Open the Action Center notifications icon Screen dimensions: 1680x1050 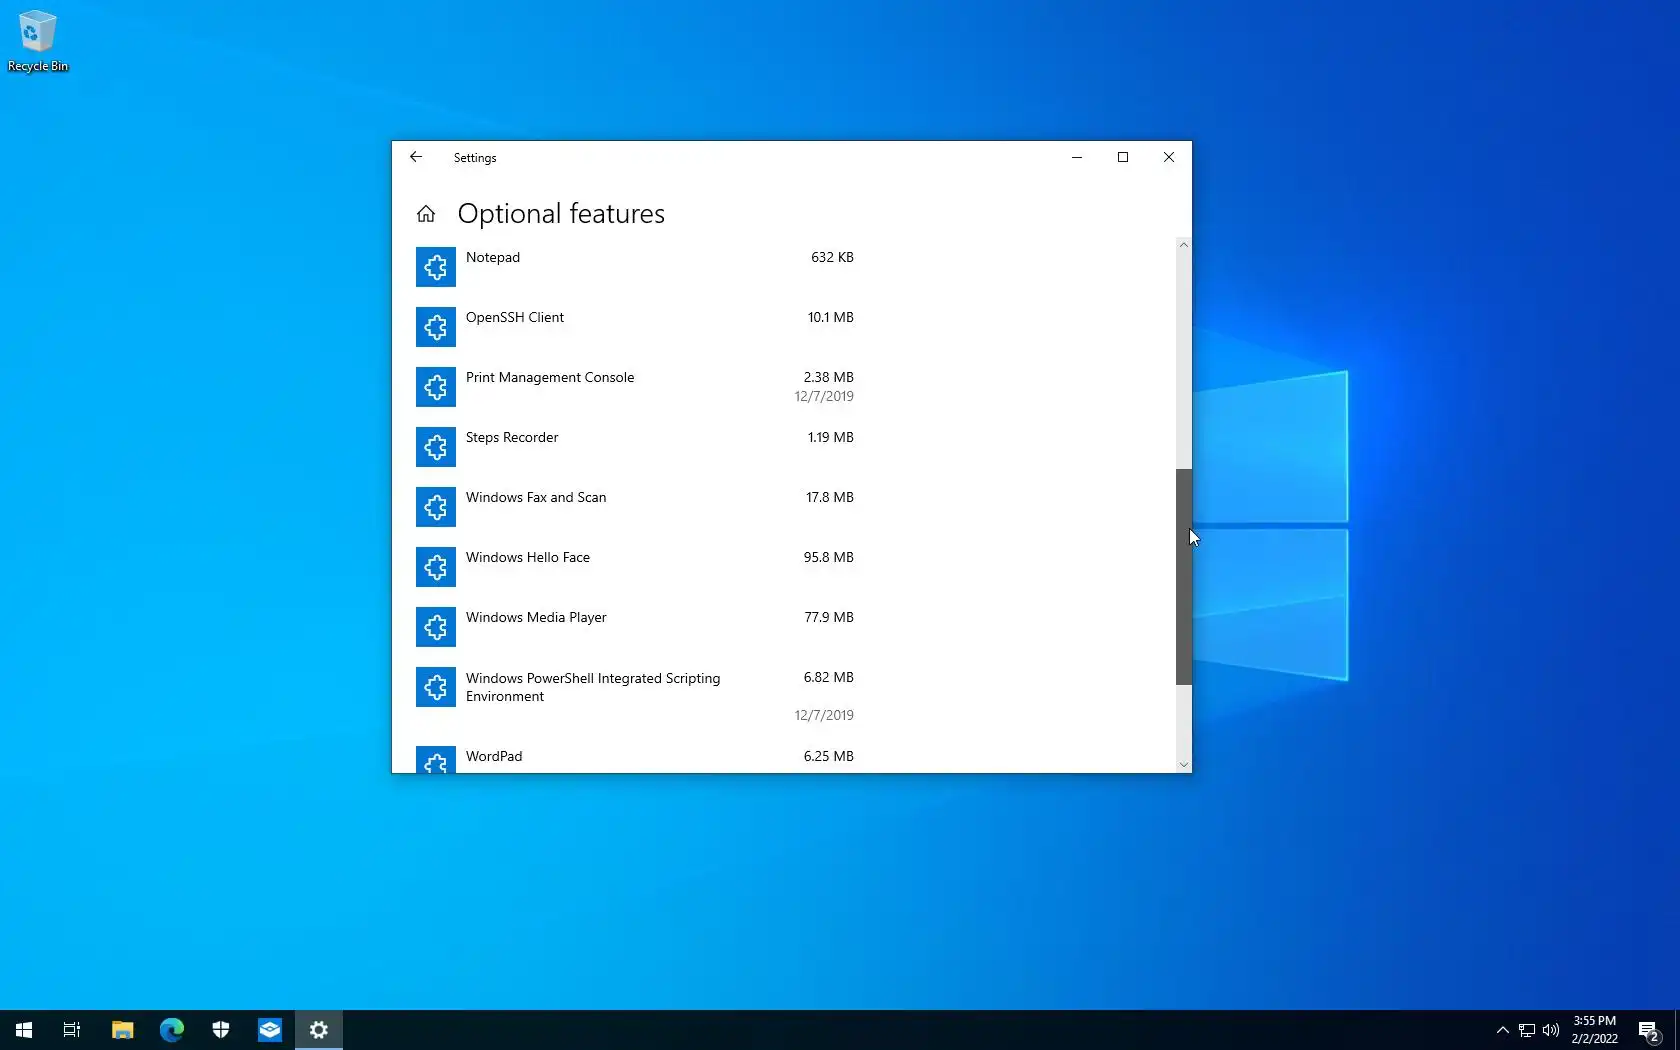coord(1650,1030)
